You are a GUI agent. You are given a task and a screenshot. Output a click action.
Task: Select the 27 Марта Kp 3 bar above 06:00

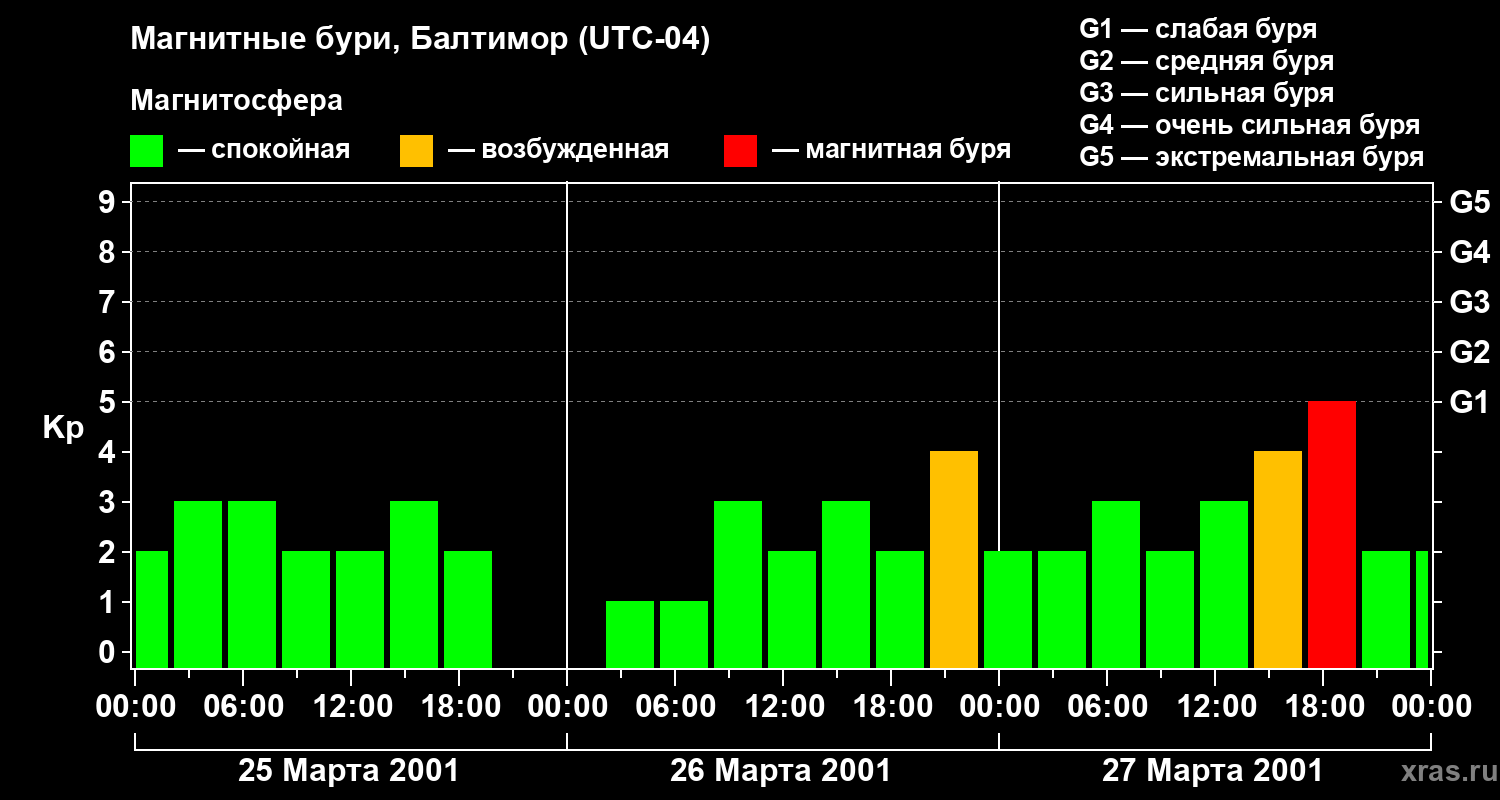(1116, 585)
